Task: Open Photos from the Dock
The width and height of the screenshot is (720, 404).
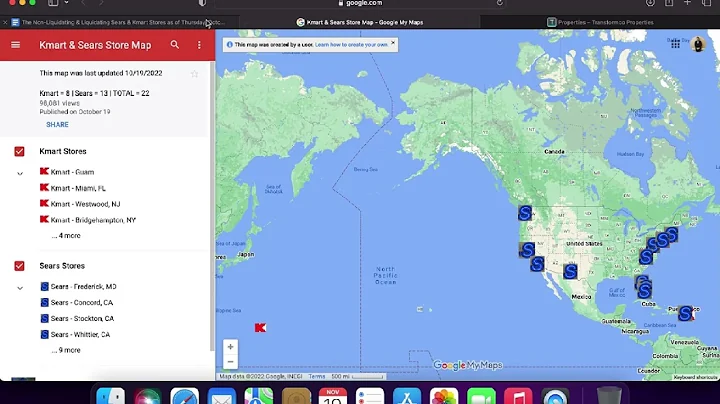Action: click(444, 397)
